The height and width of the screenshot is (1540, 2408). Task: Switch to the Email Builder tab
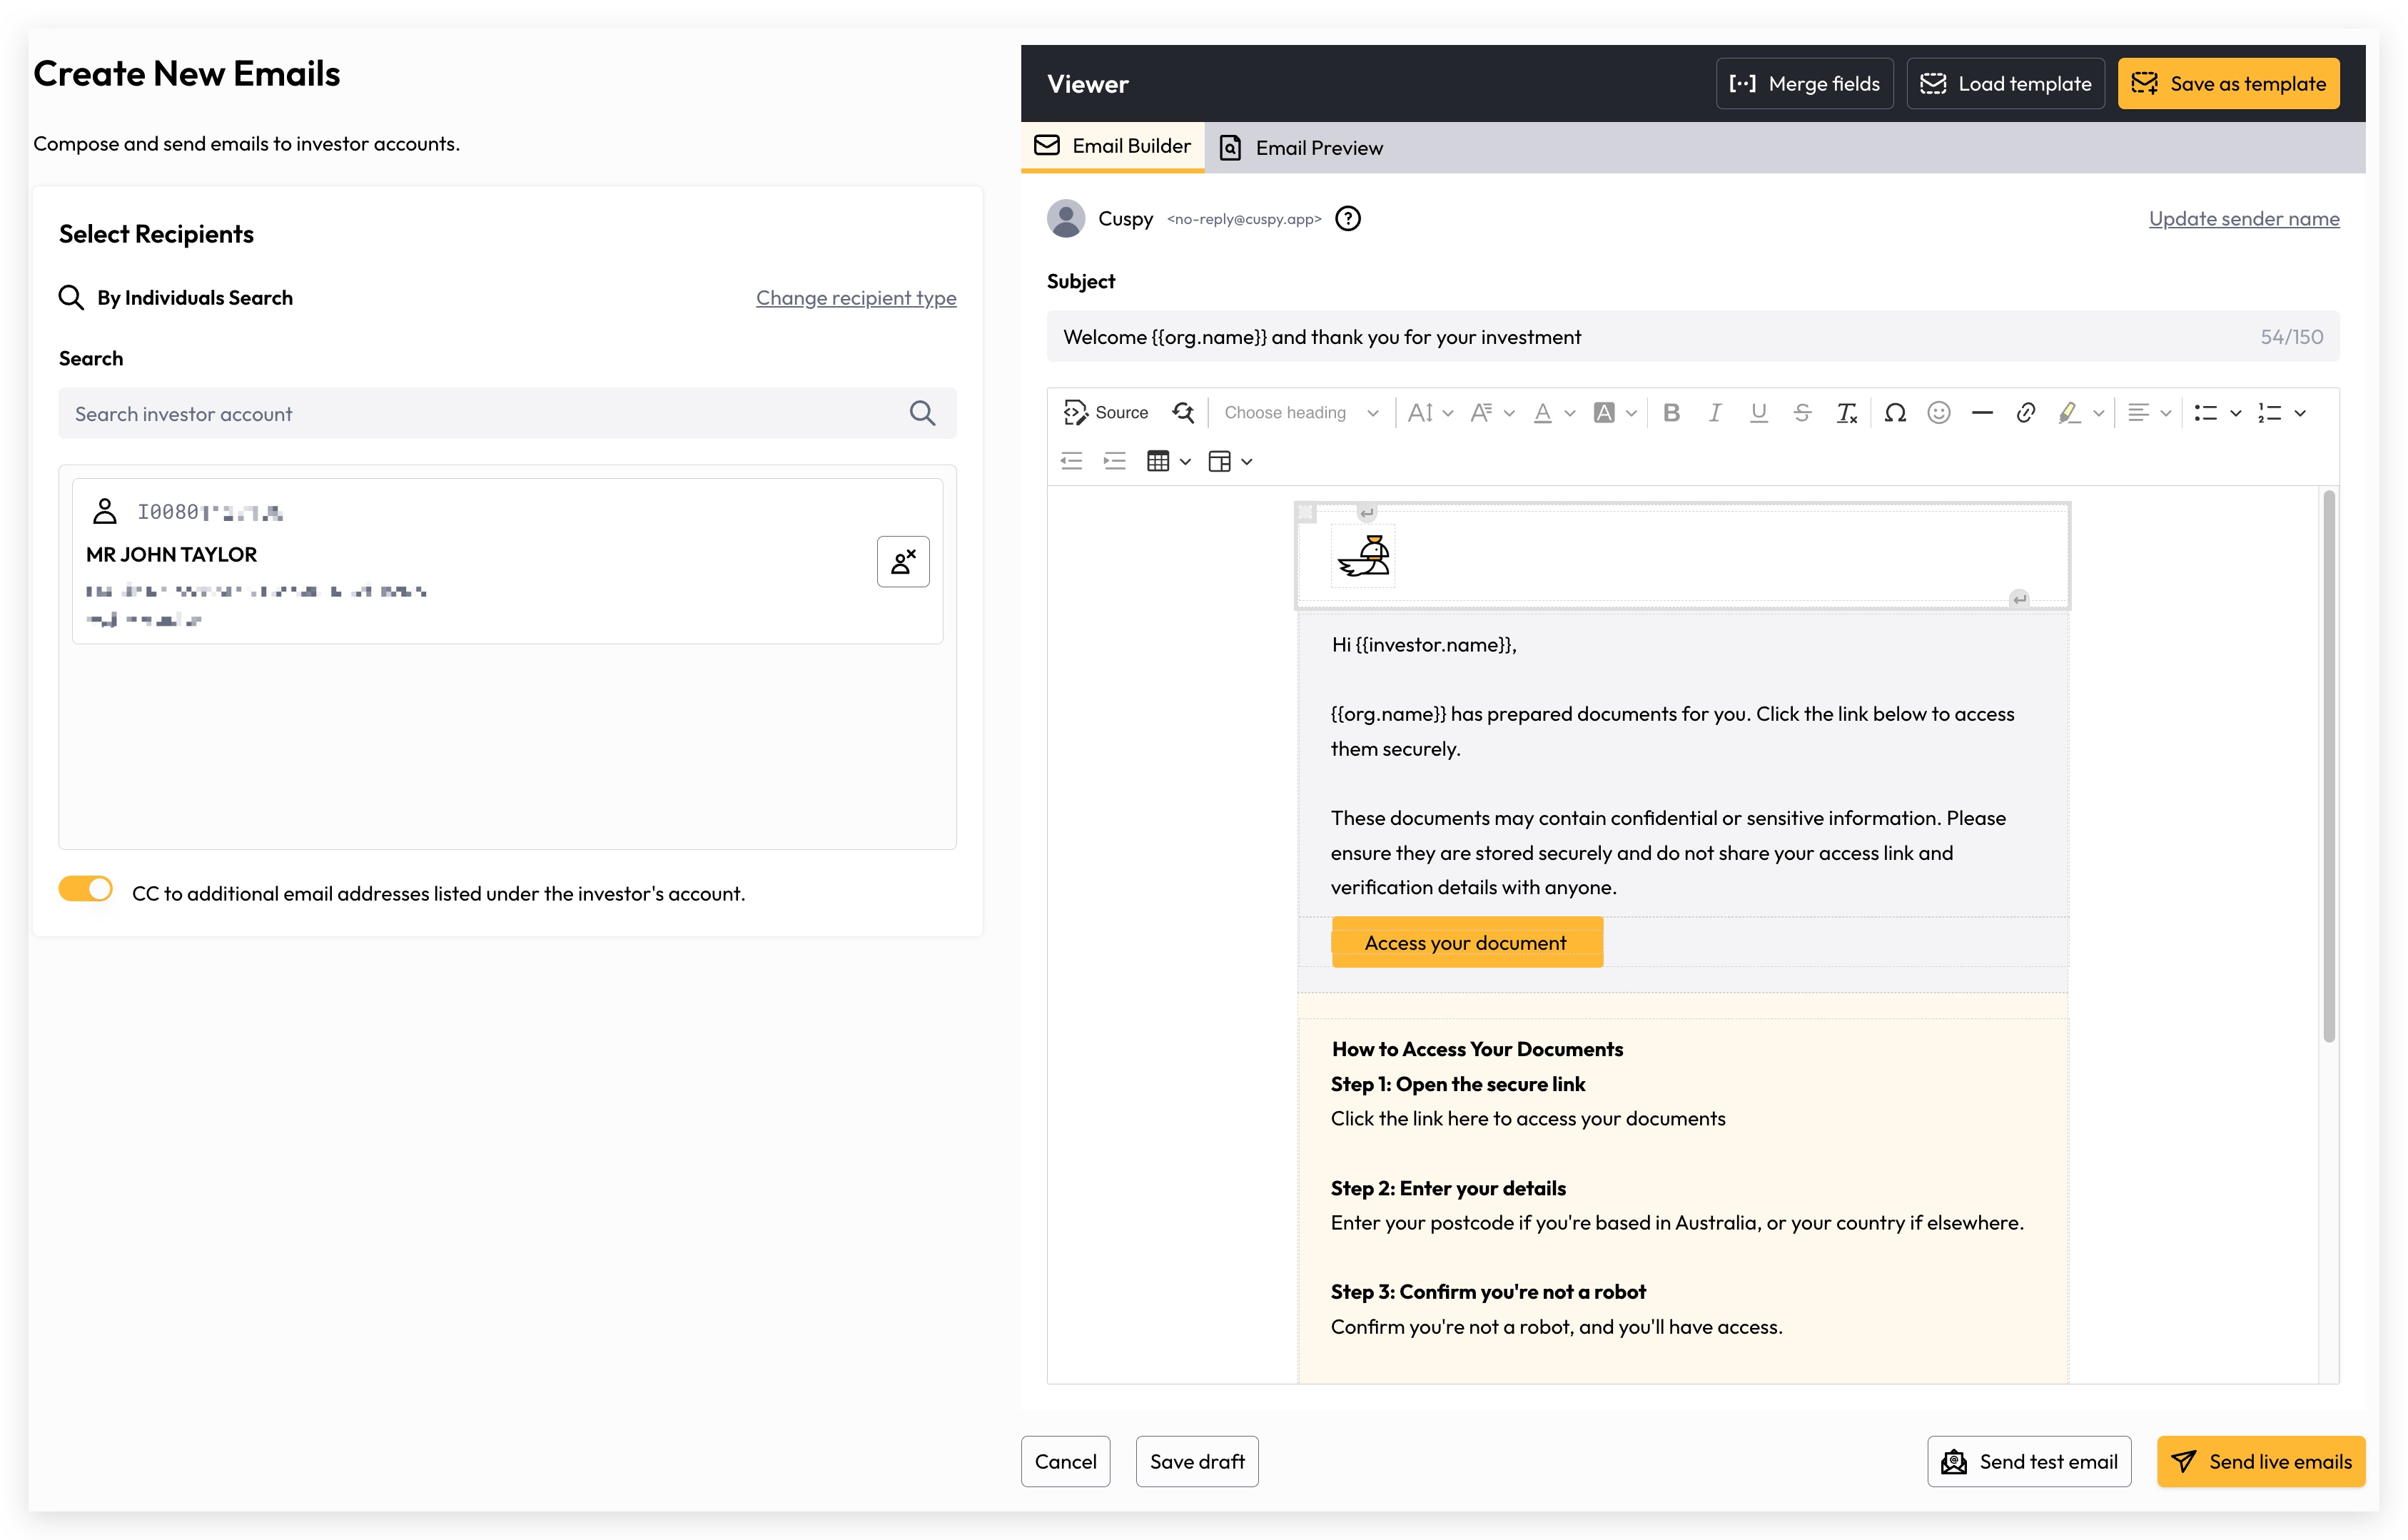point(1112,146)
